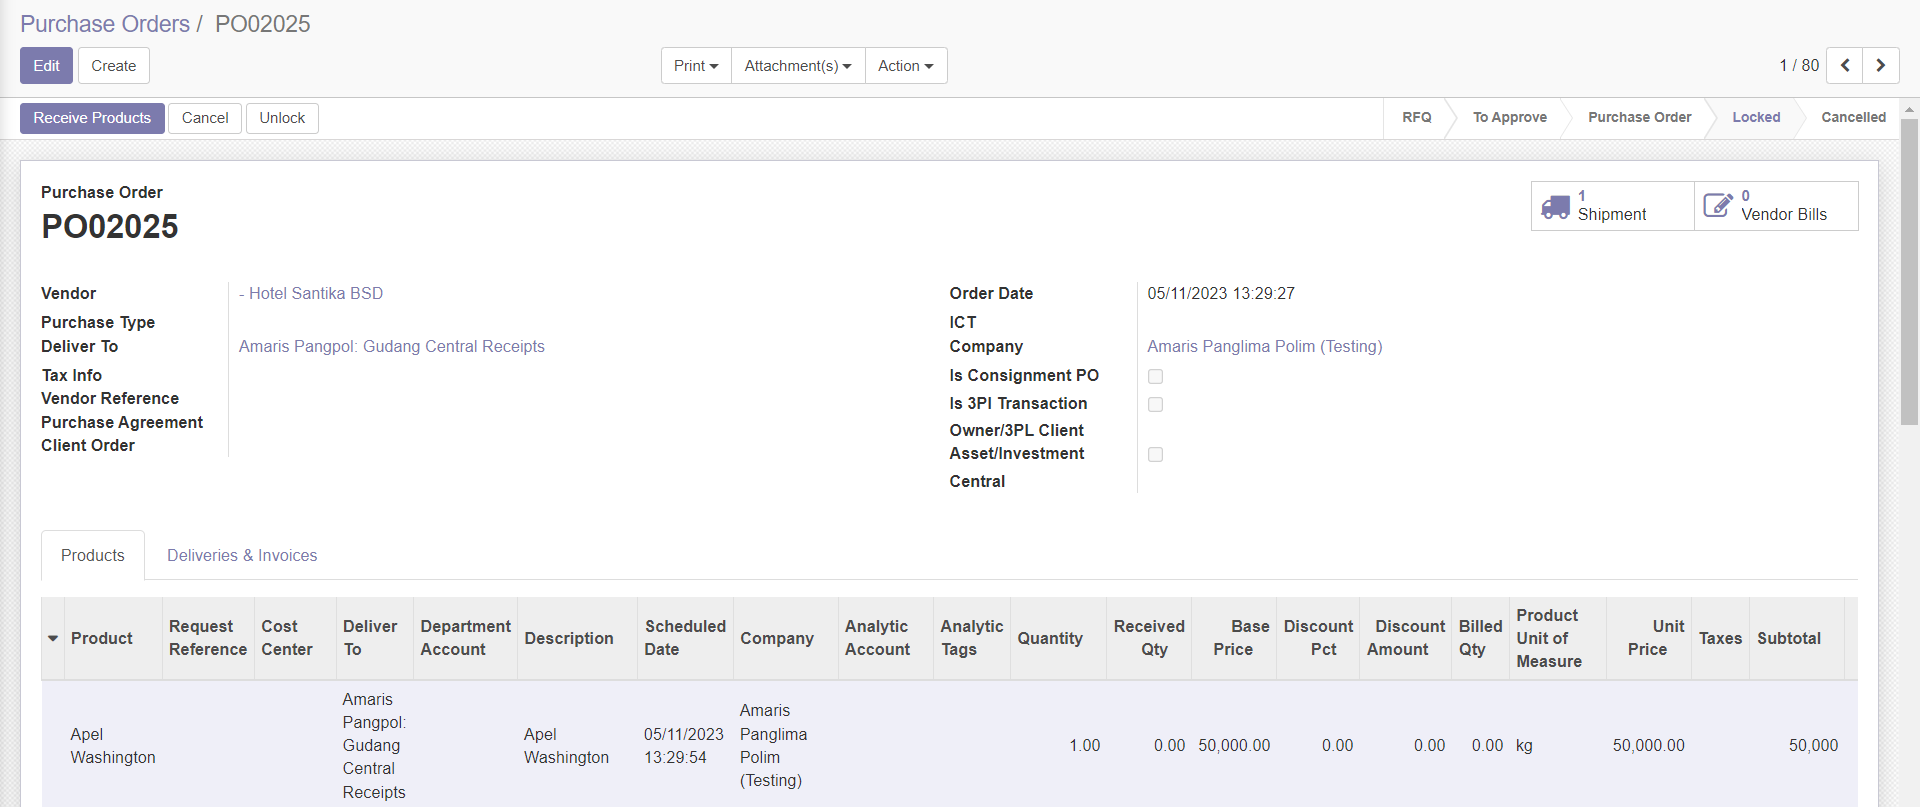Screen dimensions: 1920x807
Task: Switch to the Deliveries & Invoices tab
Action: [x=242, y=555]
